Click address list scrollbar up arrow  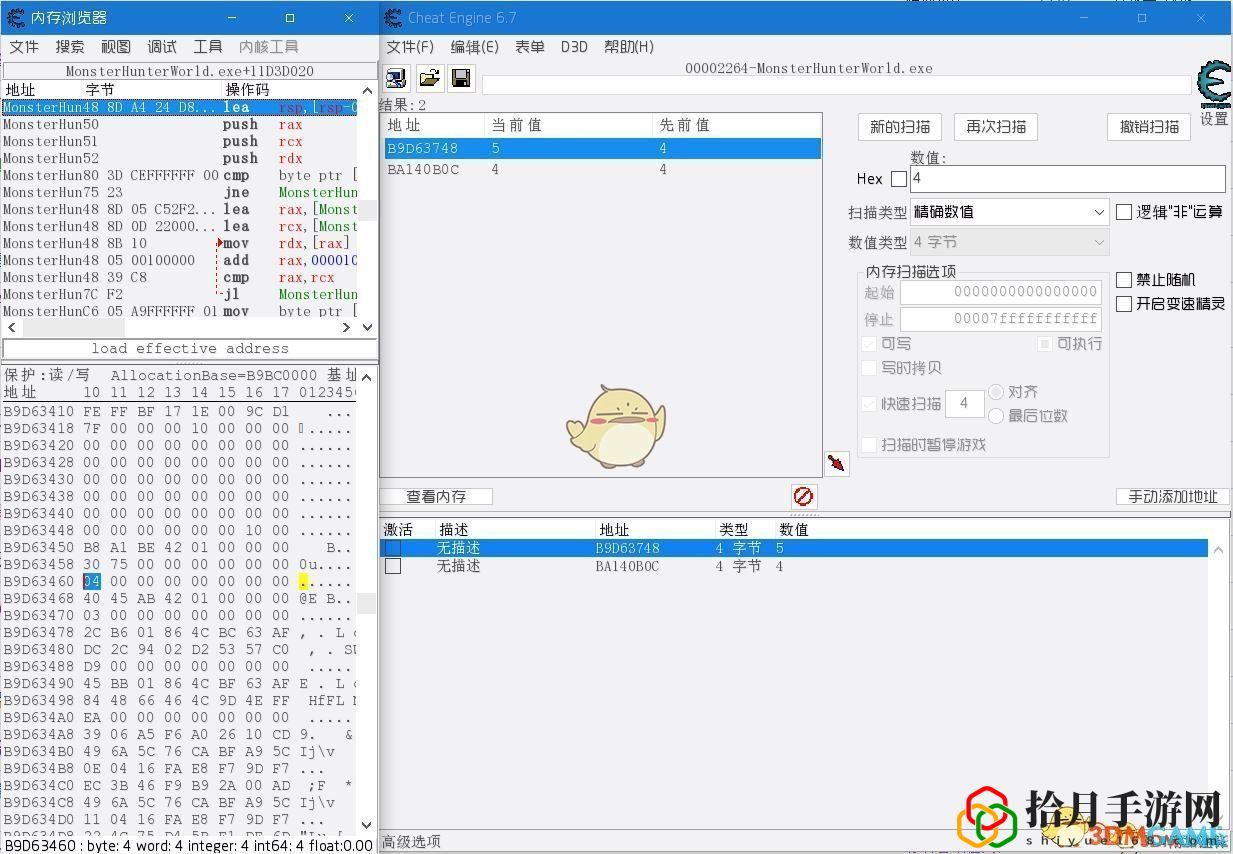pyautogui.click(x=1219, y=549)
